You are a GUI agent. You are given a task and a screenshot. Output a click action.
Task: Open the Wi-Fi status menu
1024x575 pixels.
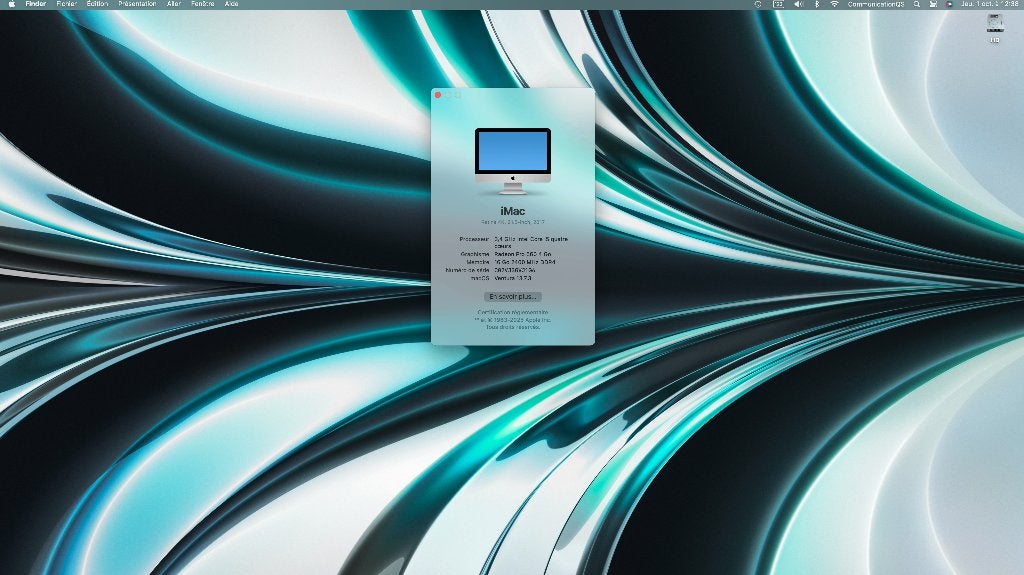click(834, 4)
